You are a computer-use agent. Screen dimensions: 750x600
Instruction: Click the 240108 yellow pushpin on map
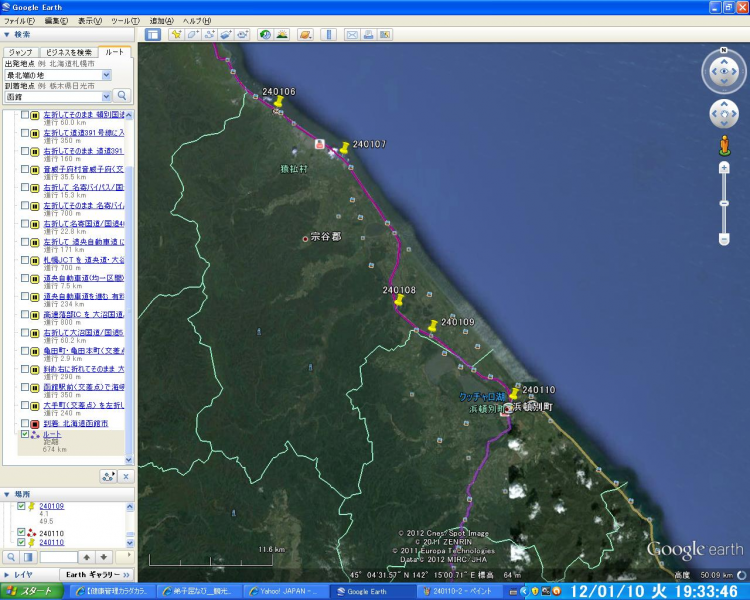399,300
